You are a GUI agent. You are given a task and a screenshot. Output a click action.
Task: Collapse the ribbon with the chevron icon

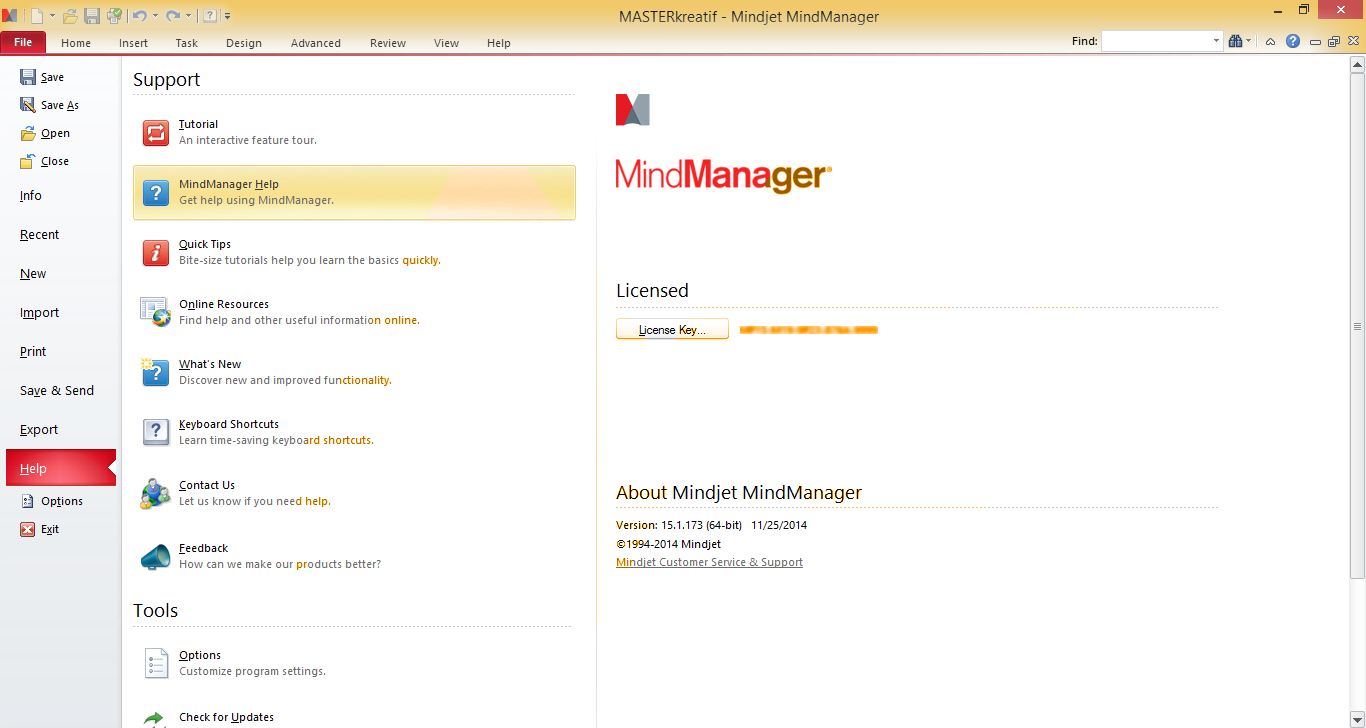click(x=1270, y=42)
